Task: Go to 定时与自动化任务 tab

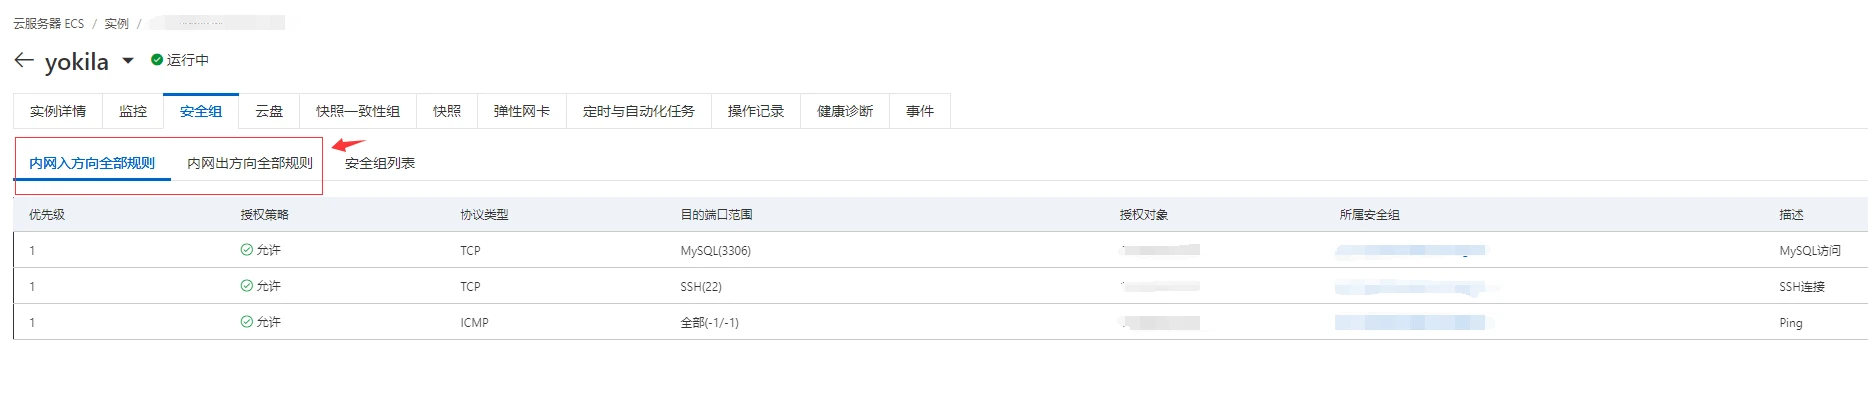Action: (638, 111)
